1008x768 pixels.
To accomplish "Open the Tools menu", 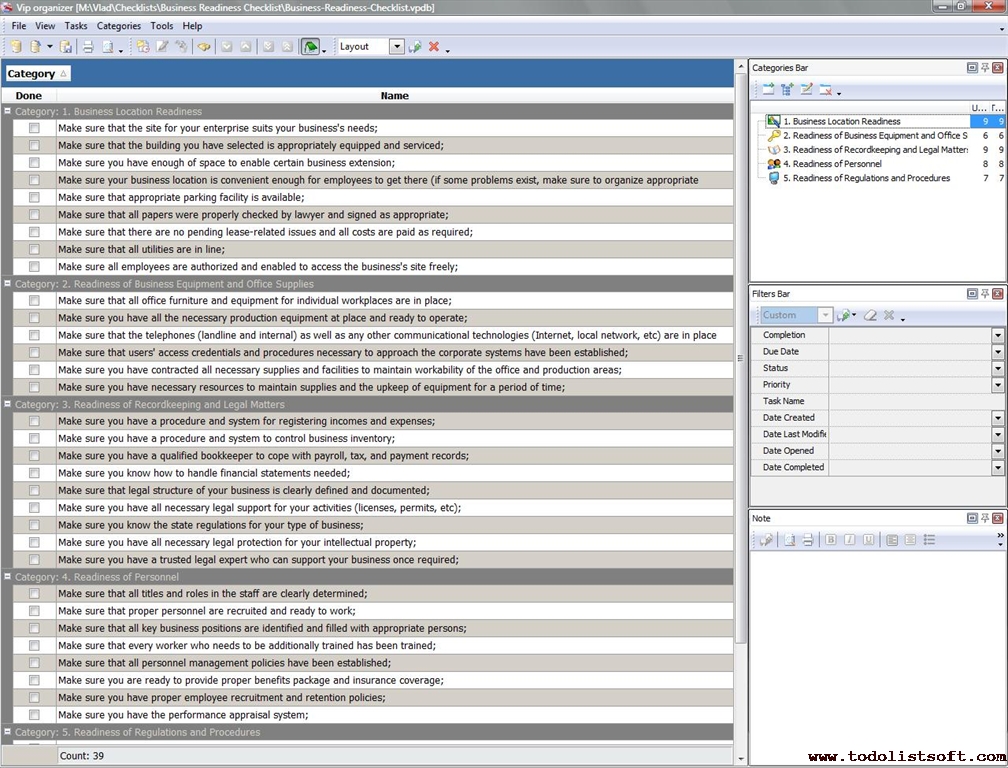I will click(161, 26).
